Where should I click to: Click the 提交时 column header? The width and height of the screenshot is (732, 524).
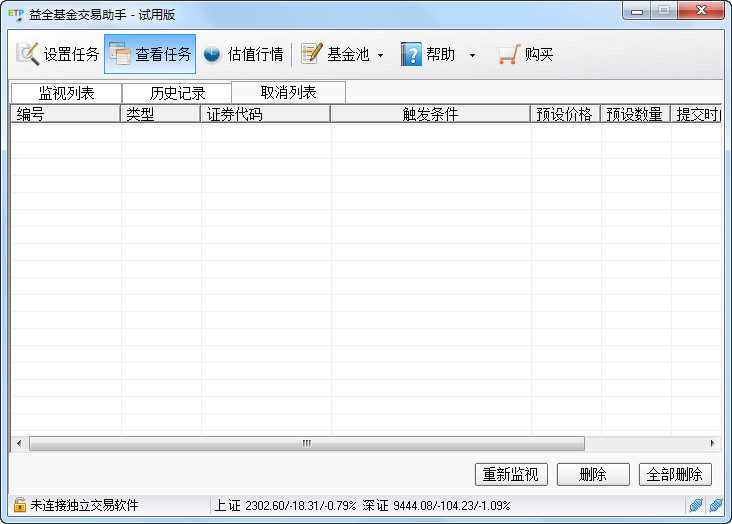pyautogui.click(x=696, y=114)
